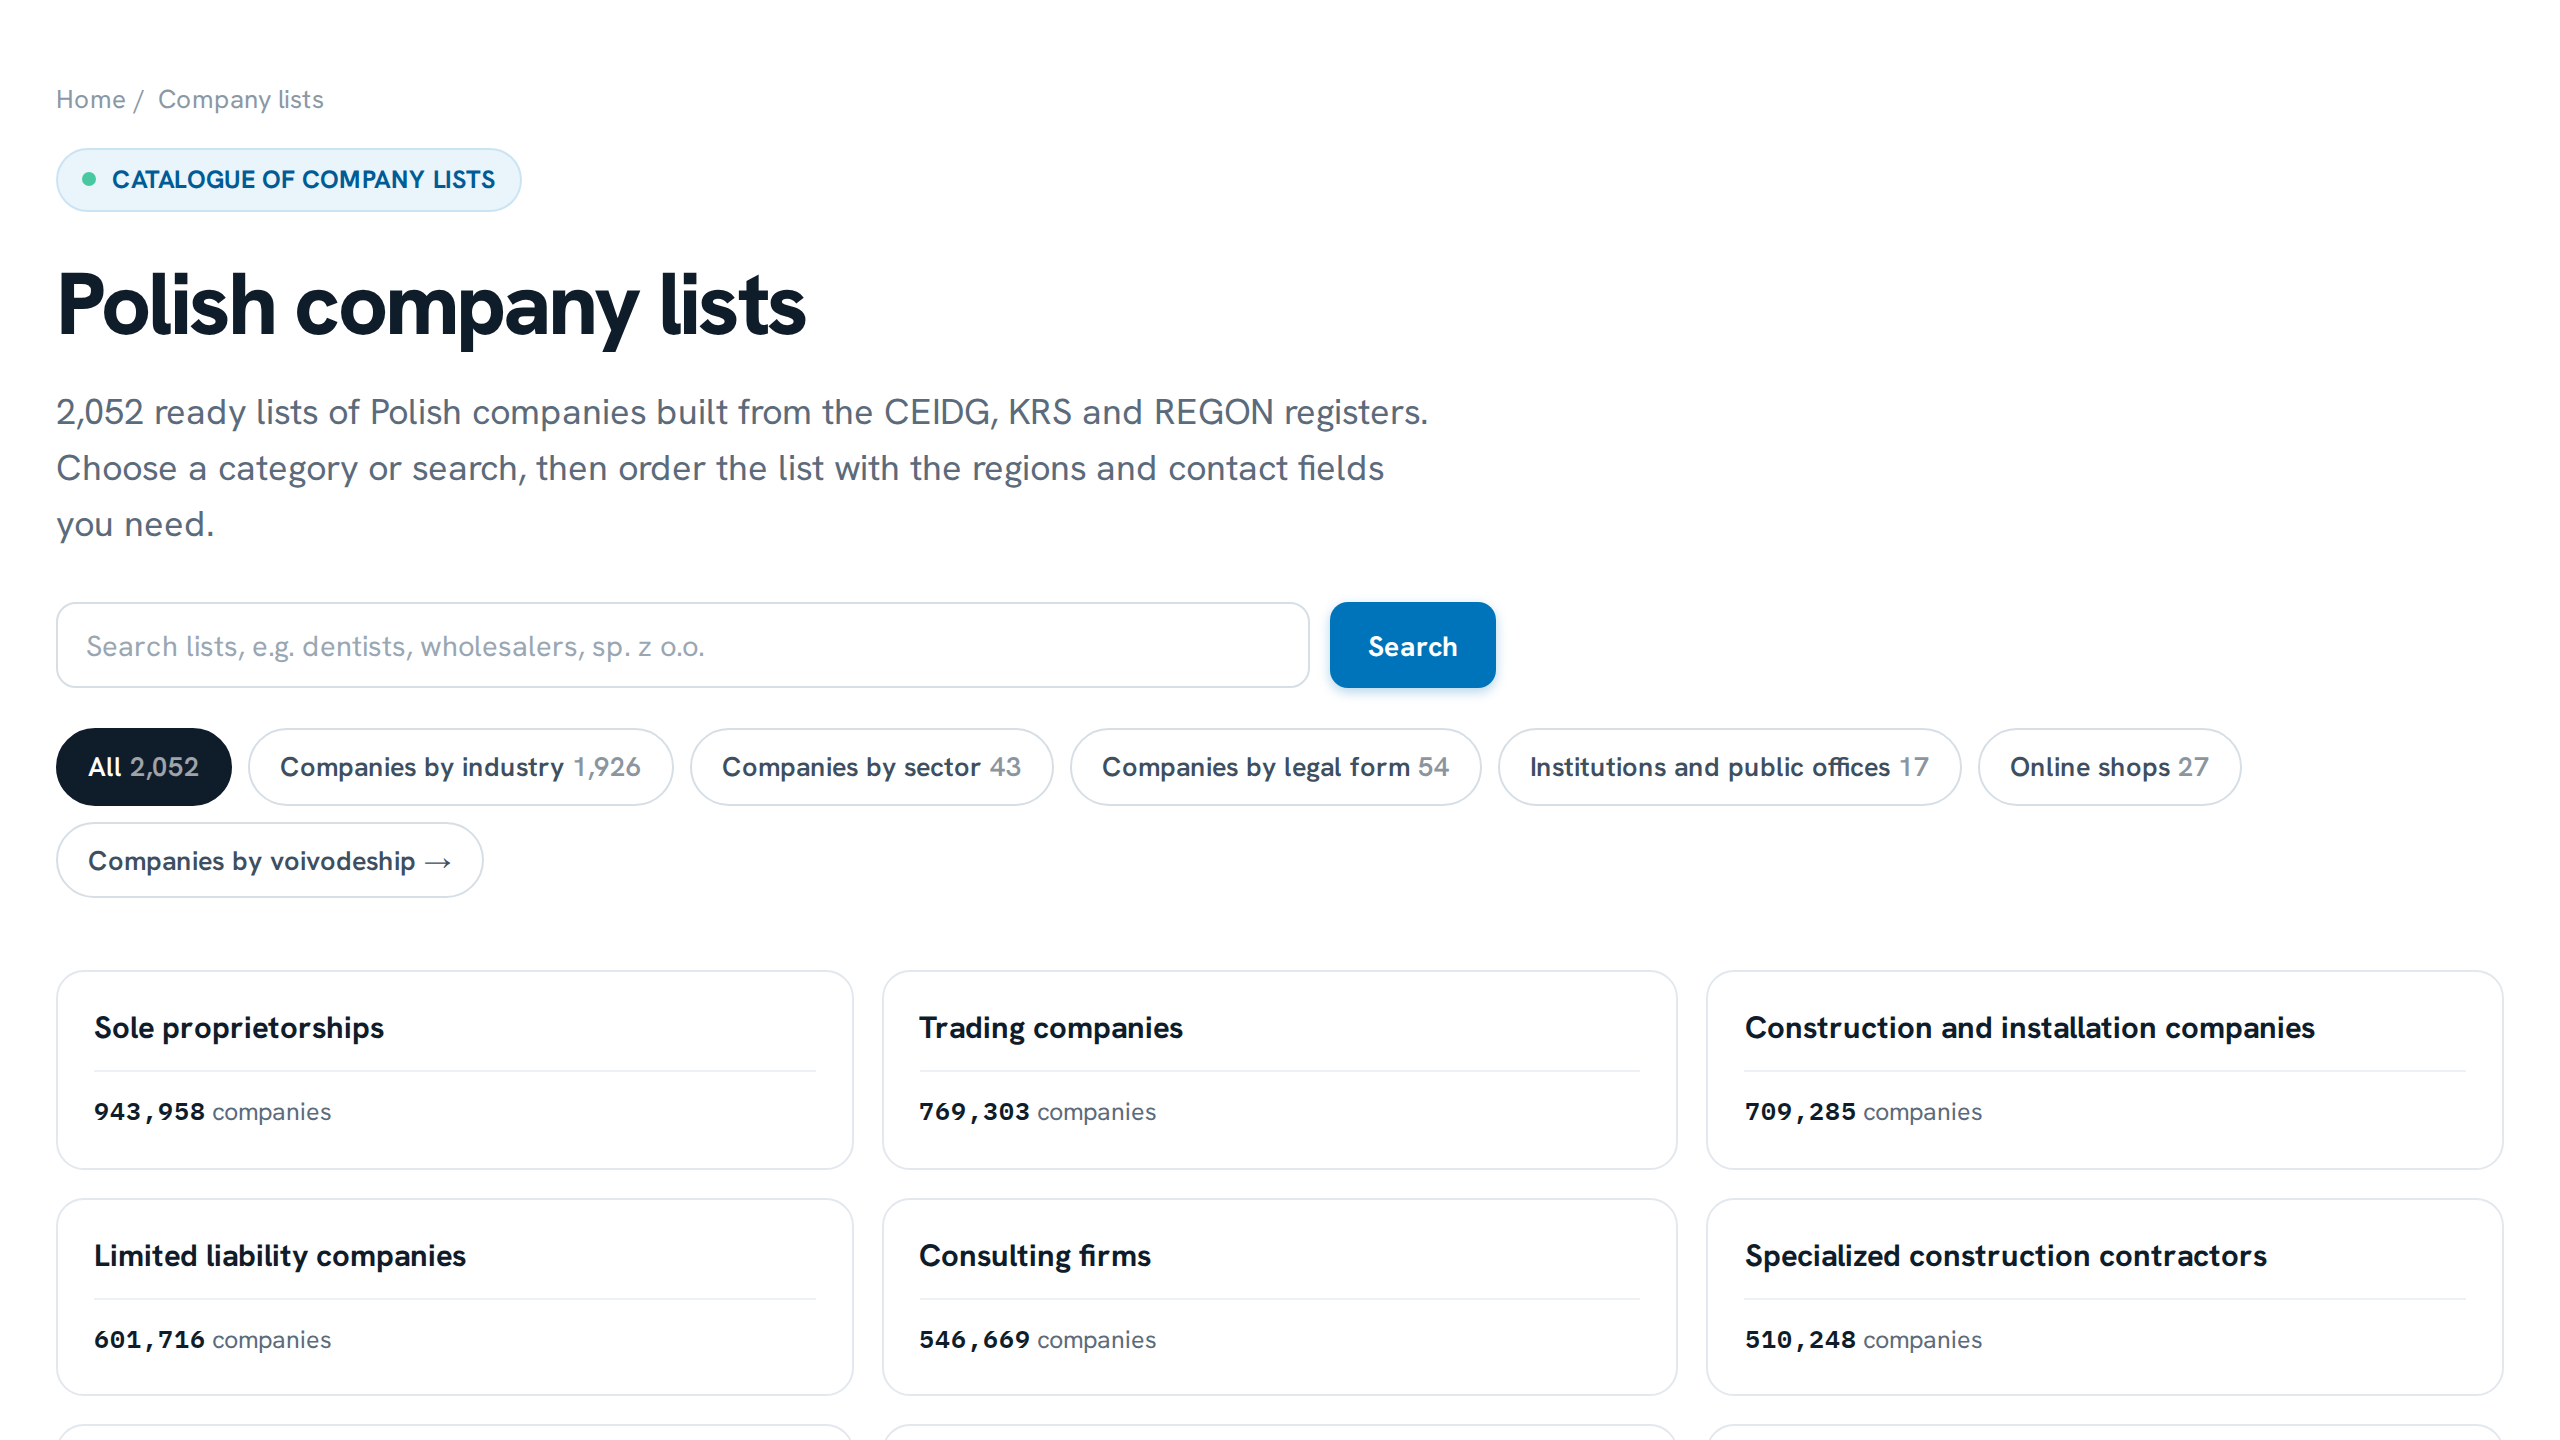
Task: Select the All 2,052 filter tab
Action: coord(143,767)
